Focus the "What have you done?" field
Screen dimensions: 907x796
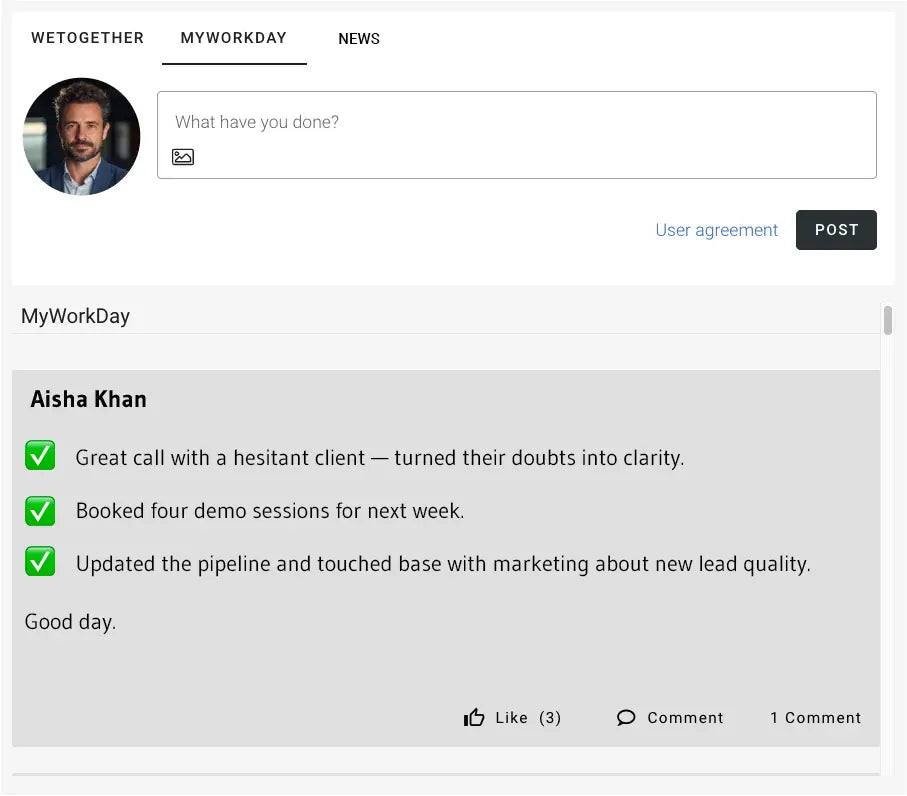[x=516, y=123]
